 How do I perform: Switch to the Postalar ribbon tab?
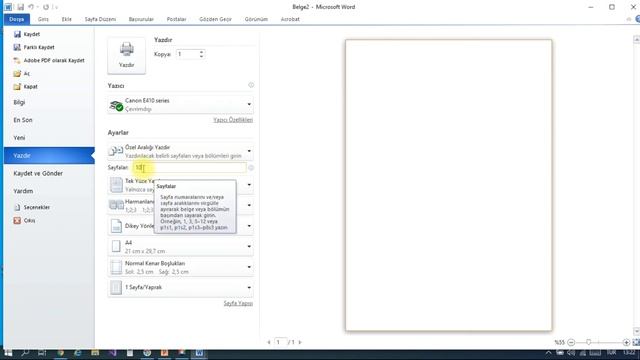(176, 19)
